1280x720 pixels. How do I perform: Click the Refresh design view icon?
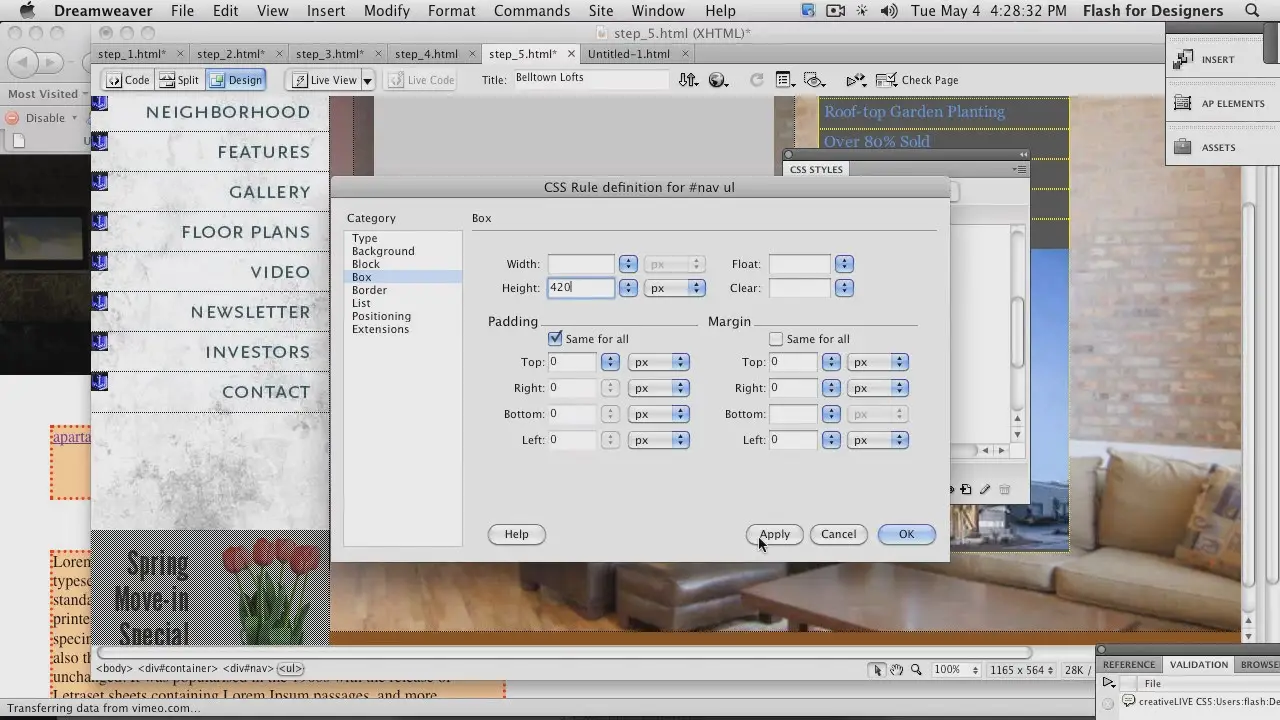tap(757, 80)
